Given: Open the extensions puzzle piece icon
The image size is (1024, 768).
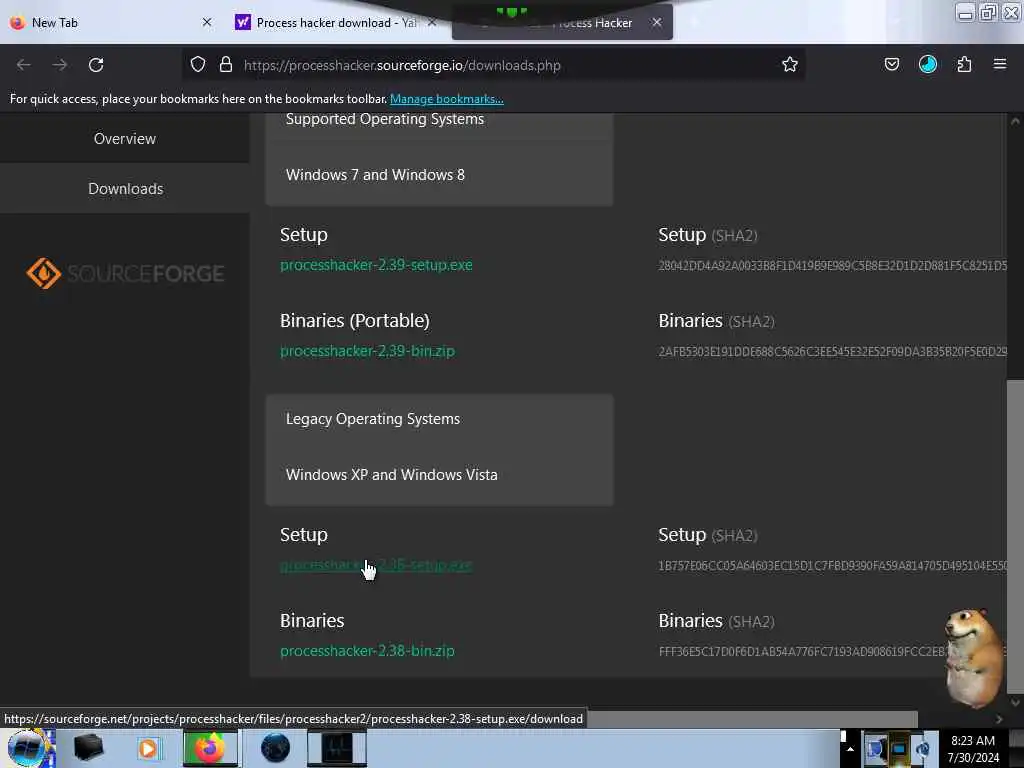Looking at the screenshot, I should click(964, 64).
